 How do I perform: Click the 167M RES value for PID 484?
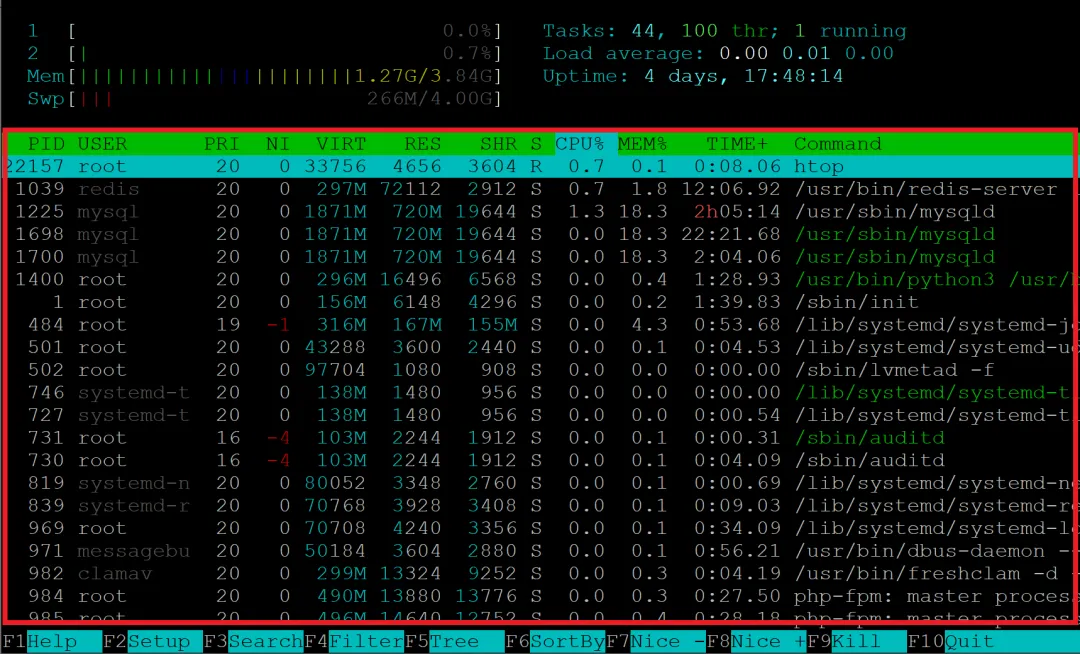pos(417,325)
